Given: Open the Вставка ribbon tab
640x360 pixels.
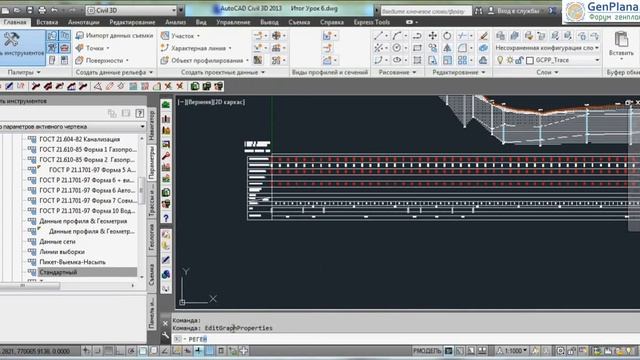Looking at the screenshot, I should tap(47, 22).
